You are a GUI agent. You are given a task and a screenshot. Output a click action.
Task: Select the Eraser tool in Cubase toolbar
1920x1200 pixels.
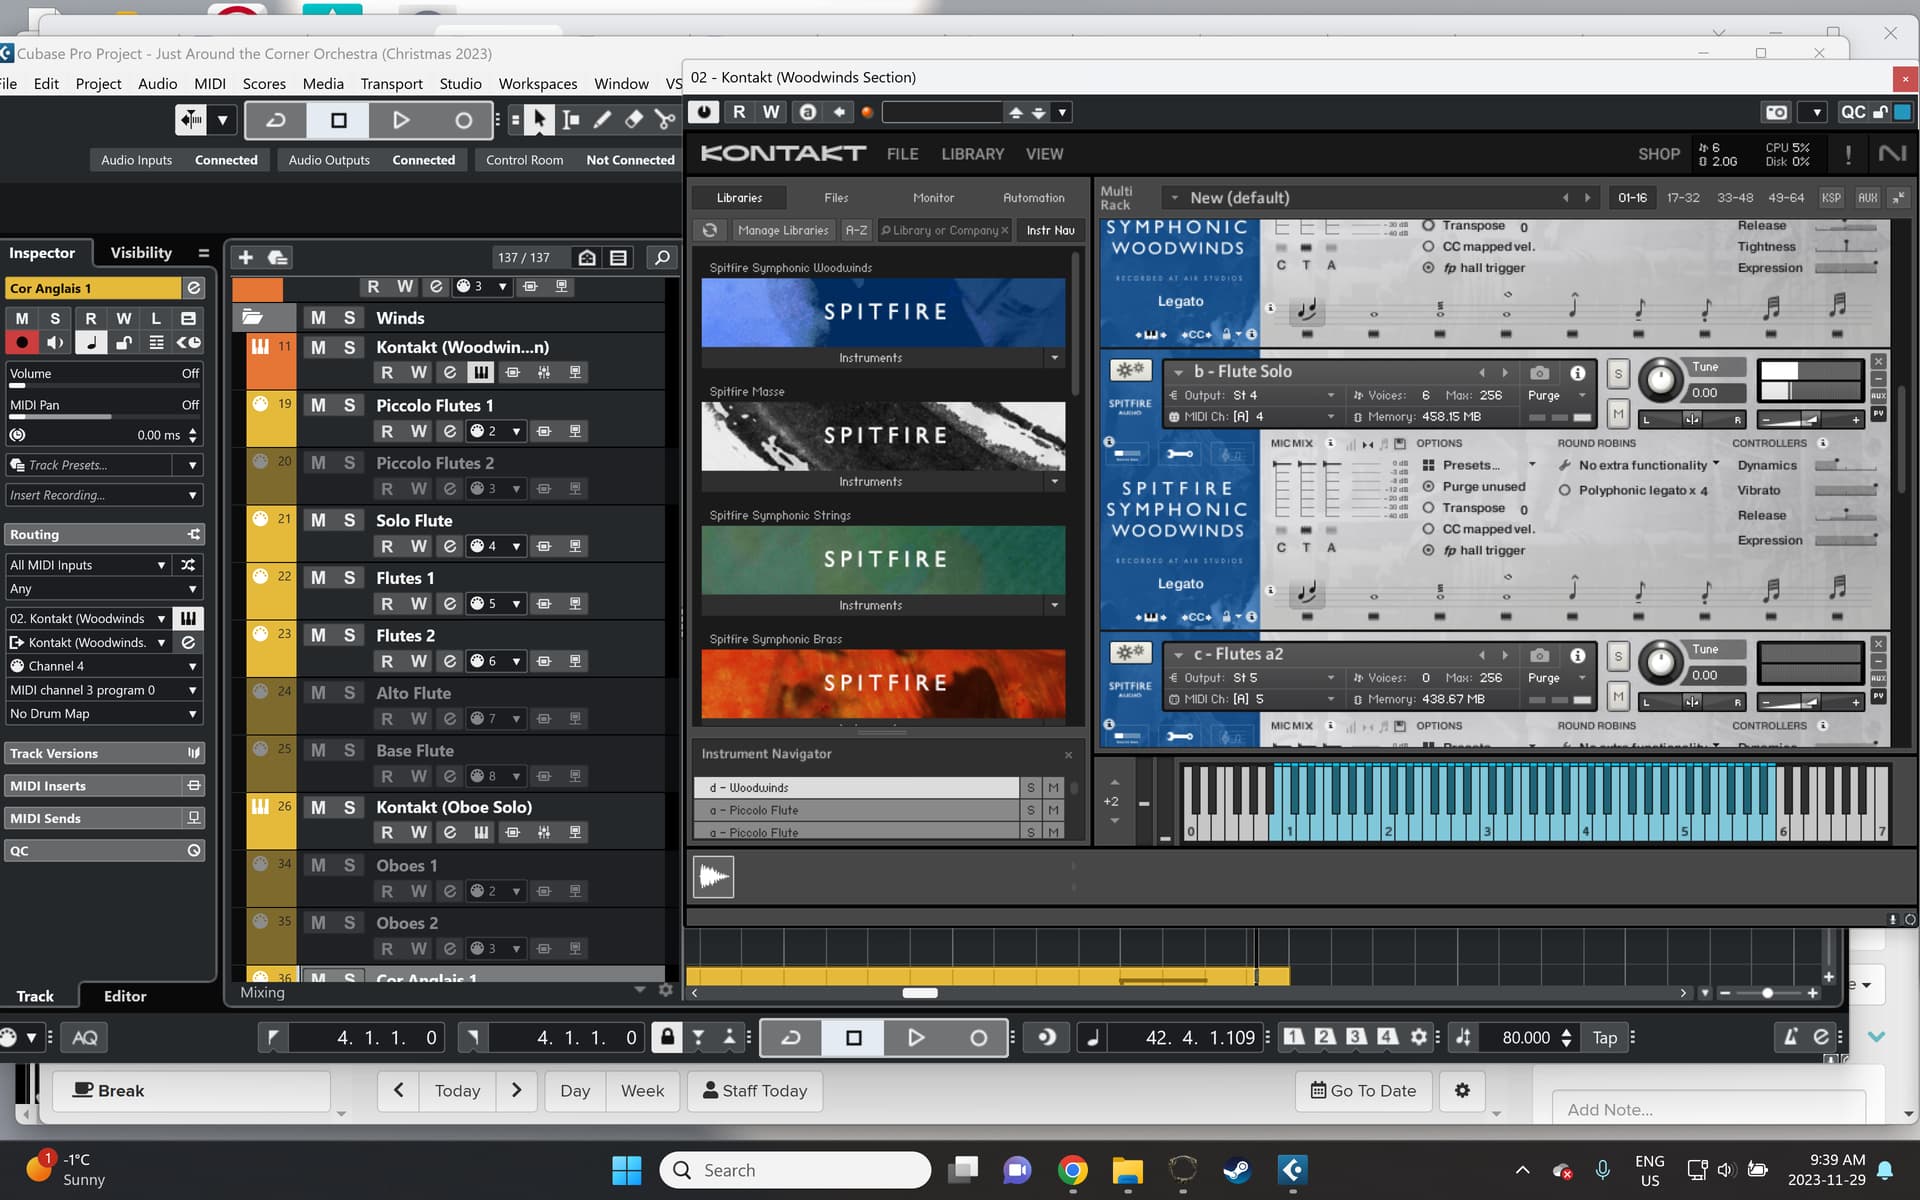(x=634, y=119)
